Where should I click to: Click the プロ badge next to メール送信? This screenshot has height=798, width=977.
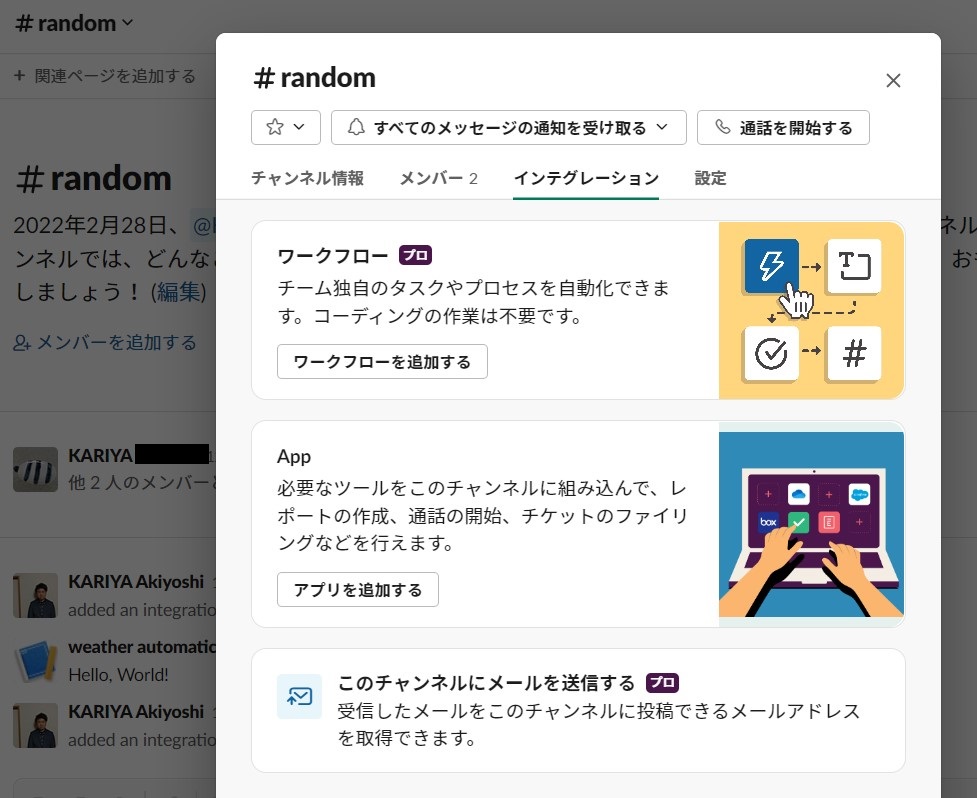click(x=662, y=683)
